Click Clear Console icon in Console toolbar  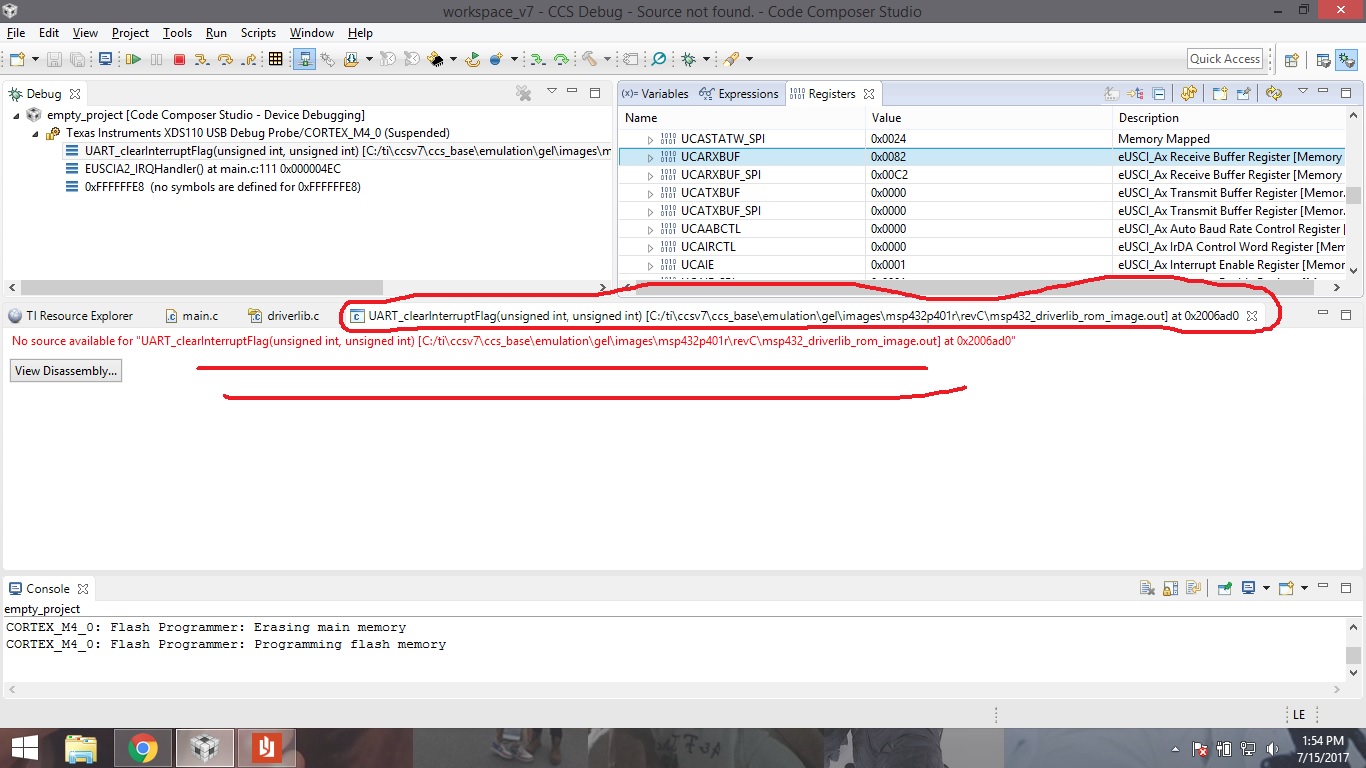point(1148,588)
